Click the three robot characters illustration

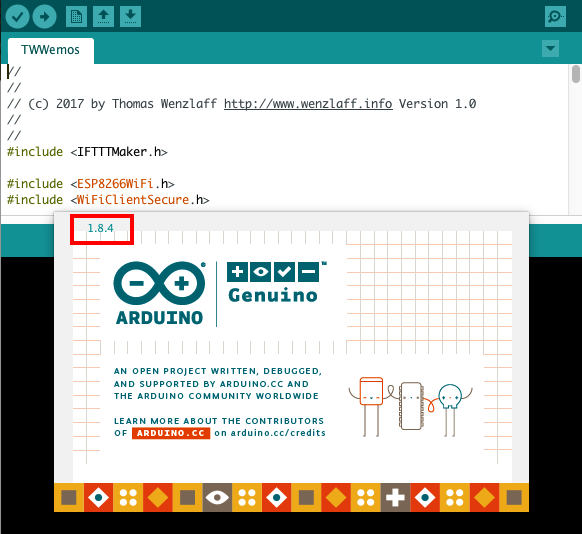click(x=411, y=406)
